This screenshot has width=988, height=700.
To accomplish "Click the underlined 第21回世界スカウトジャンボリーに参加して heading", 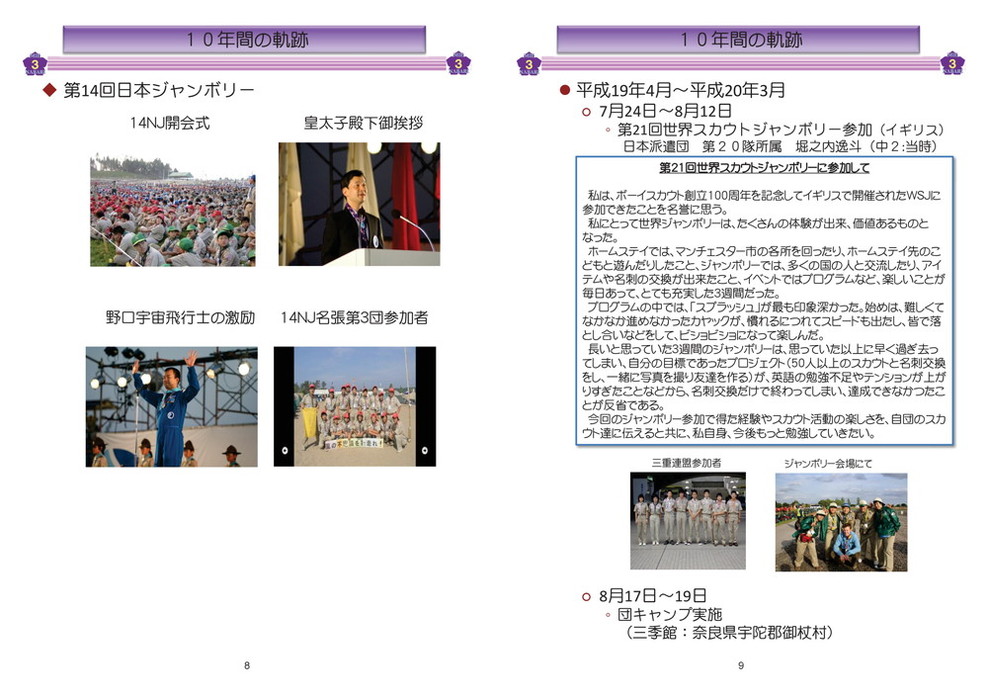I will [x=765, y=167].
